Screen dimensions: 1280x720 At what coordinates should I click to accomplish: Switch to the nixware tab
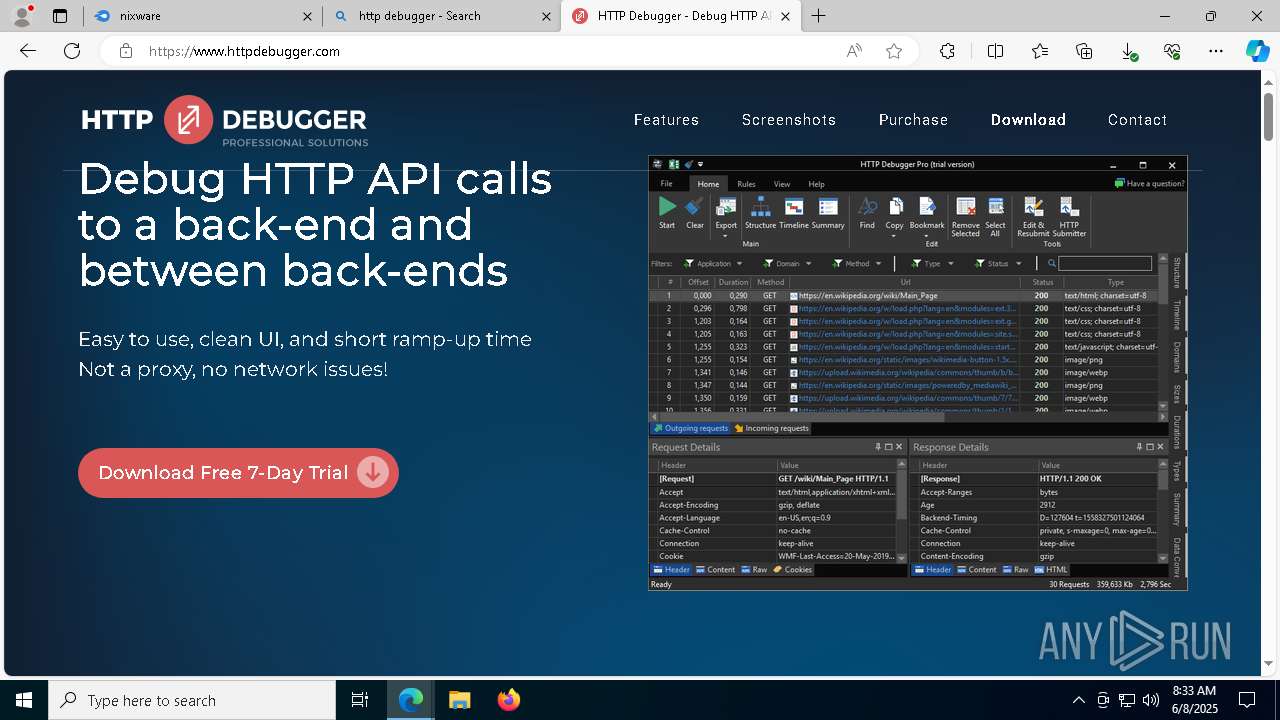pos(202,16)
